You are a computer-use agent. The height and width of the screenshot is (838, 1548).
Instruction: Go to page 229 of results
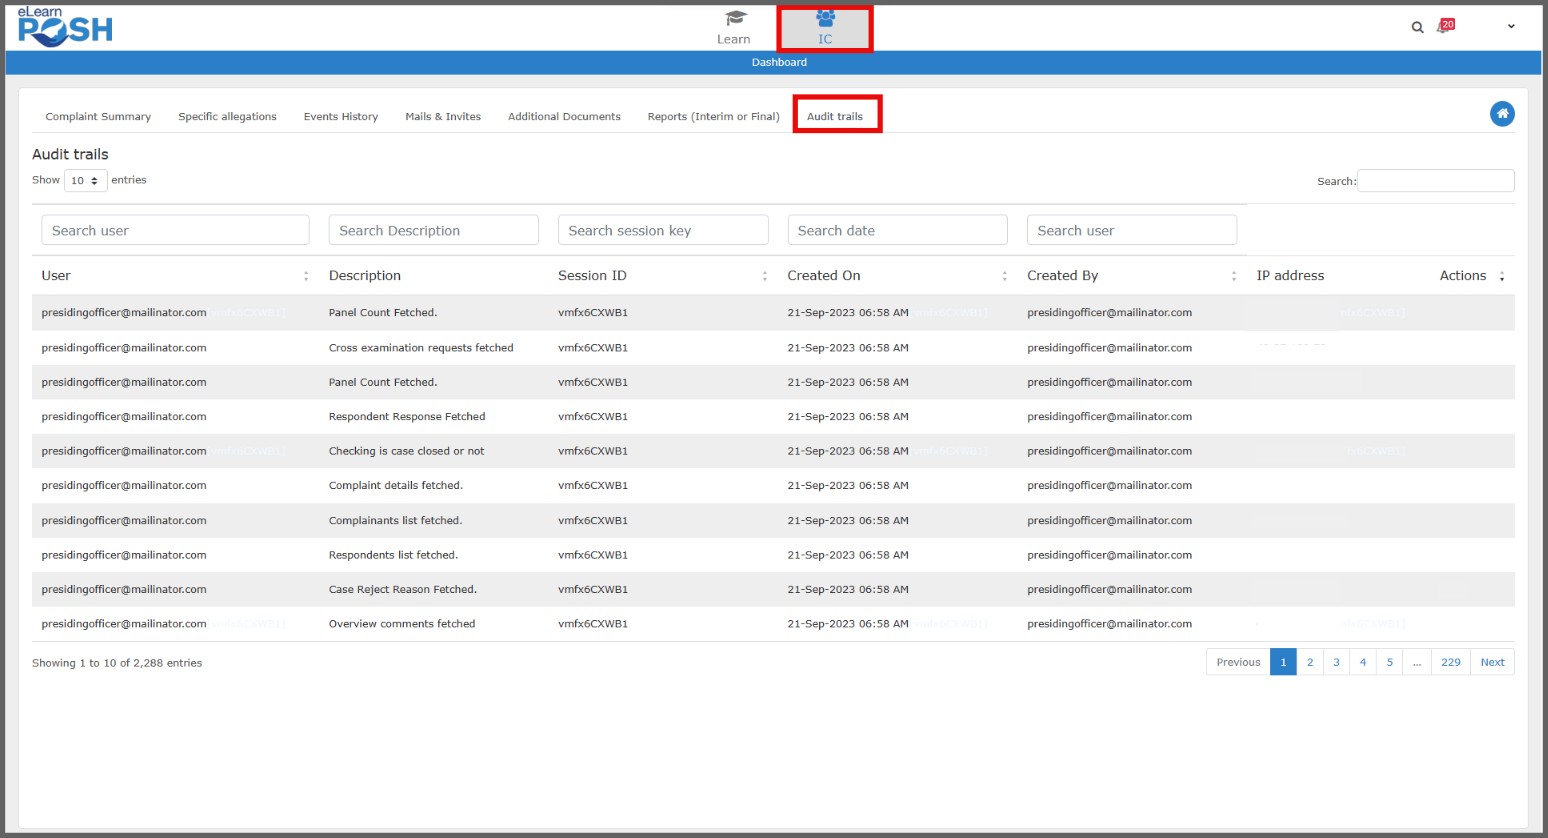pos(1450,662)
